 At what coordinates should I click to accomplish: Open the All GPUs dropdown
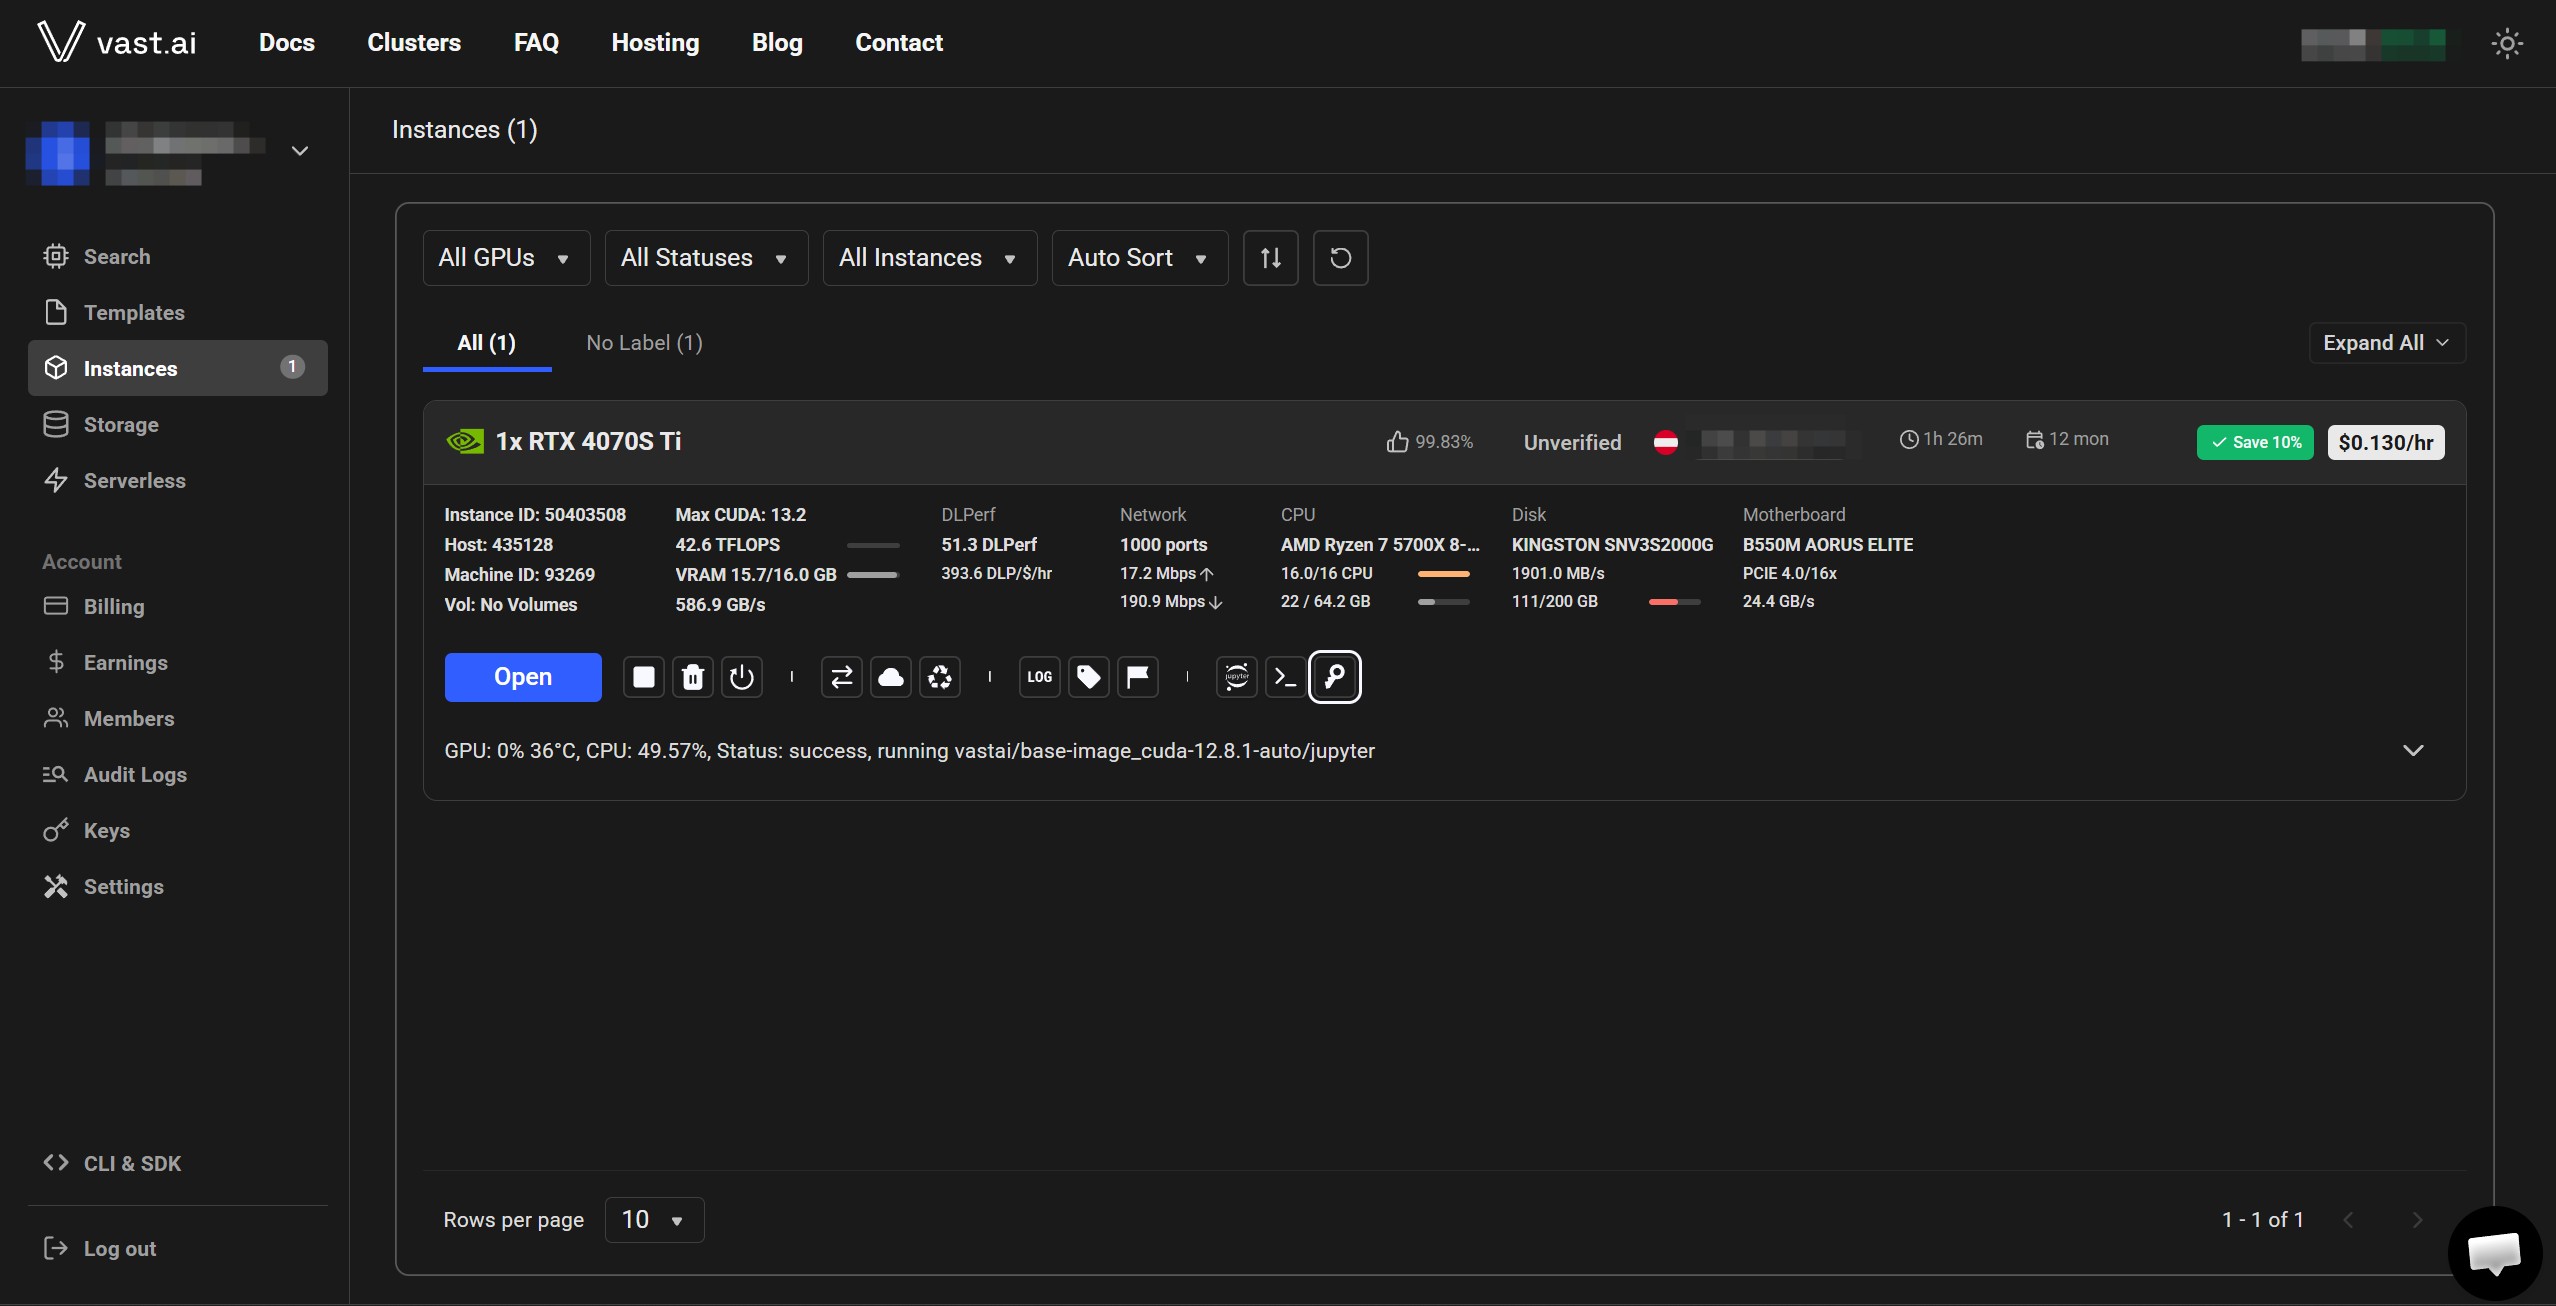(x=506, y=258)
